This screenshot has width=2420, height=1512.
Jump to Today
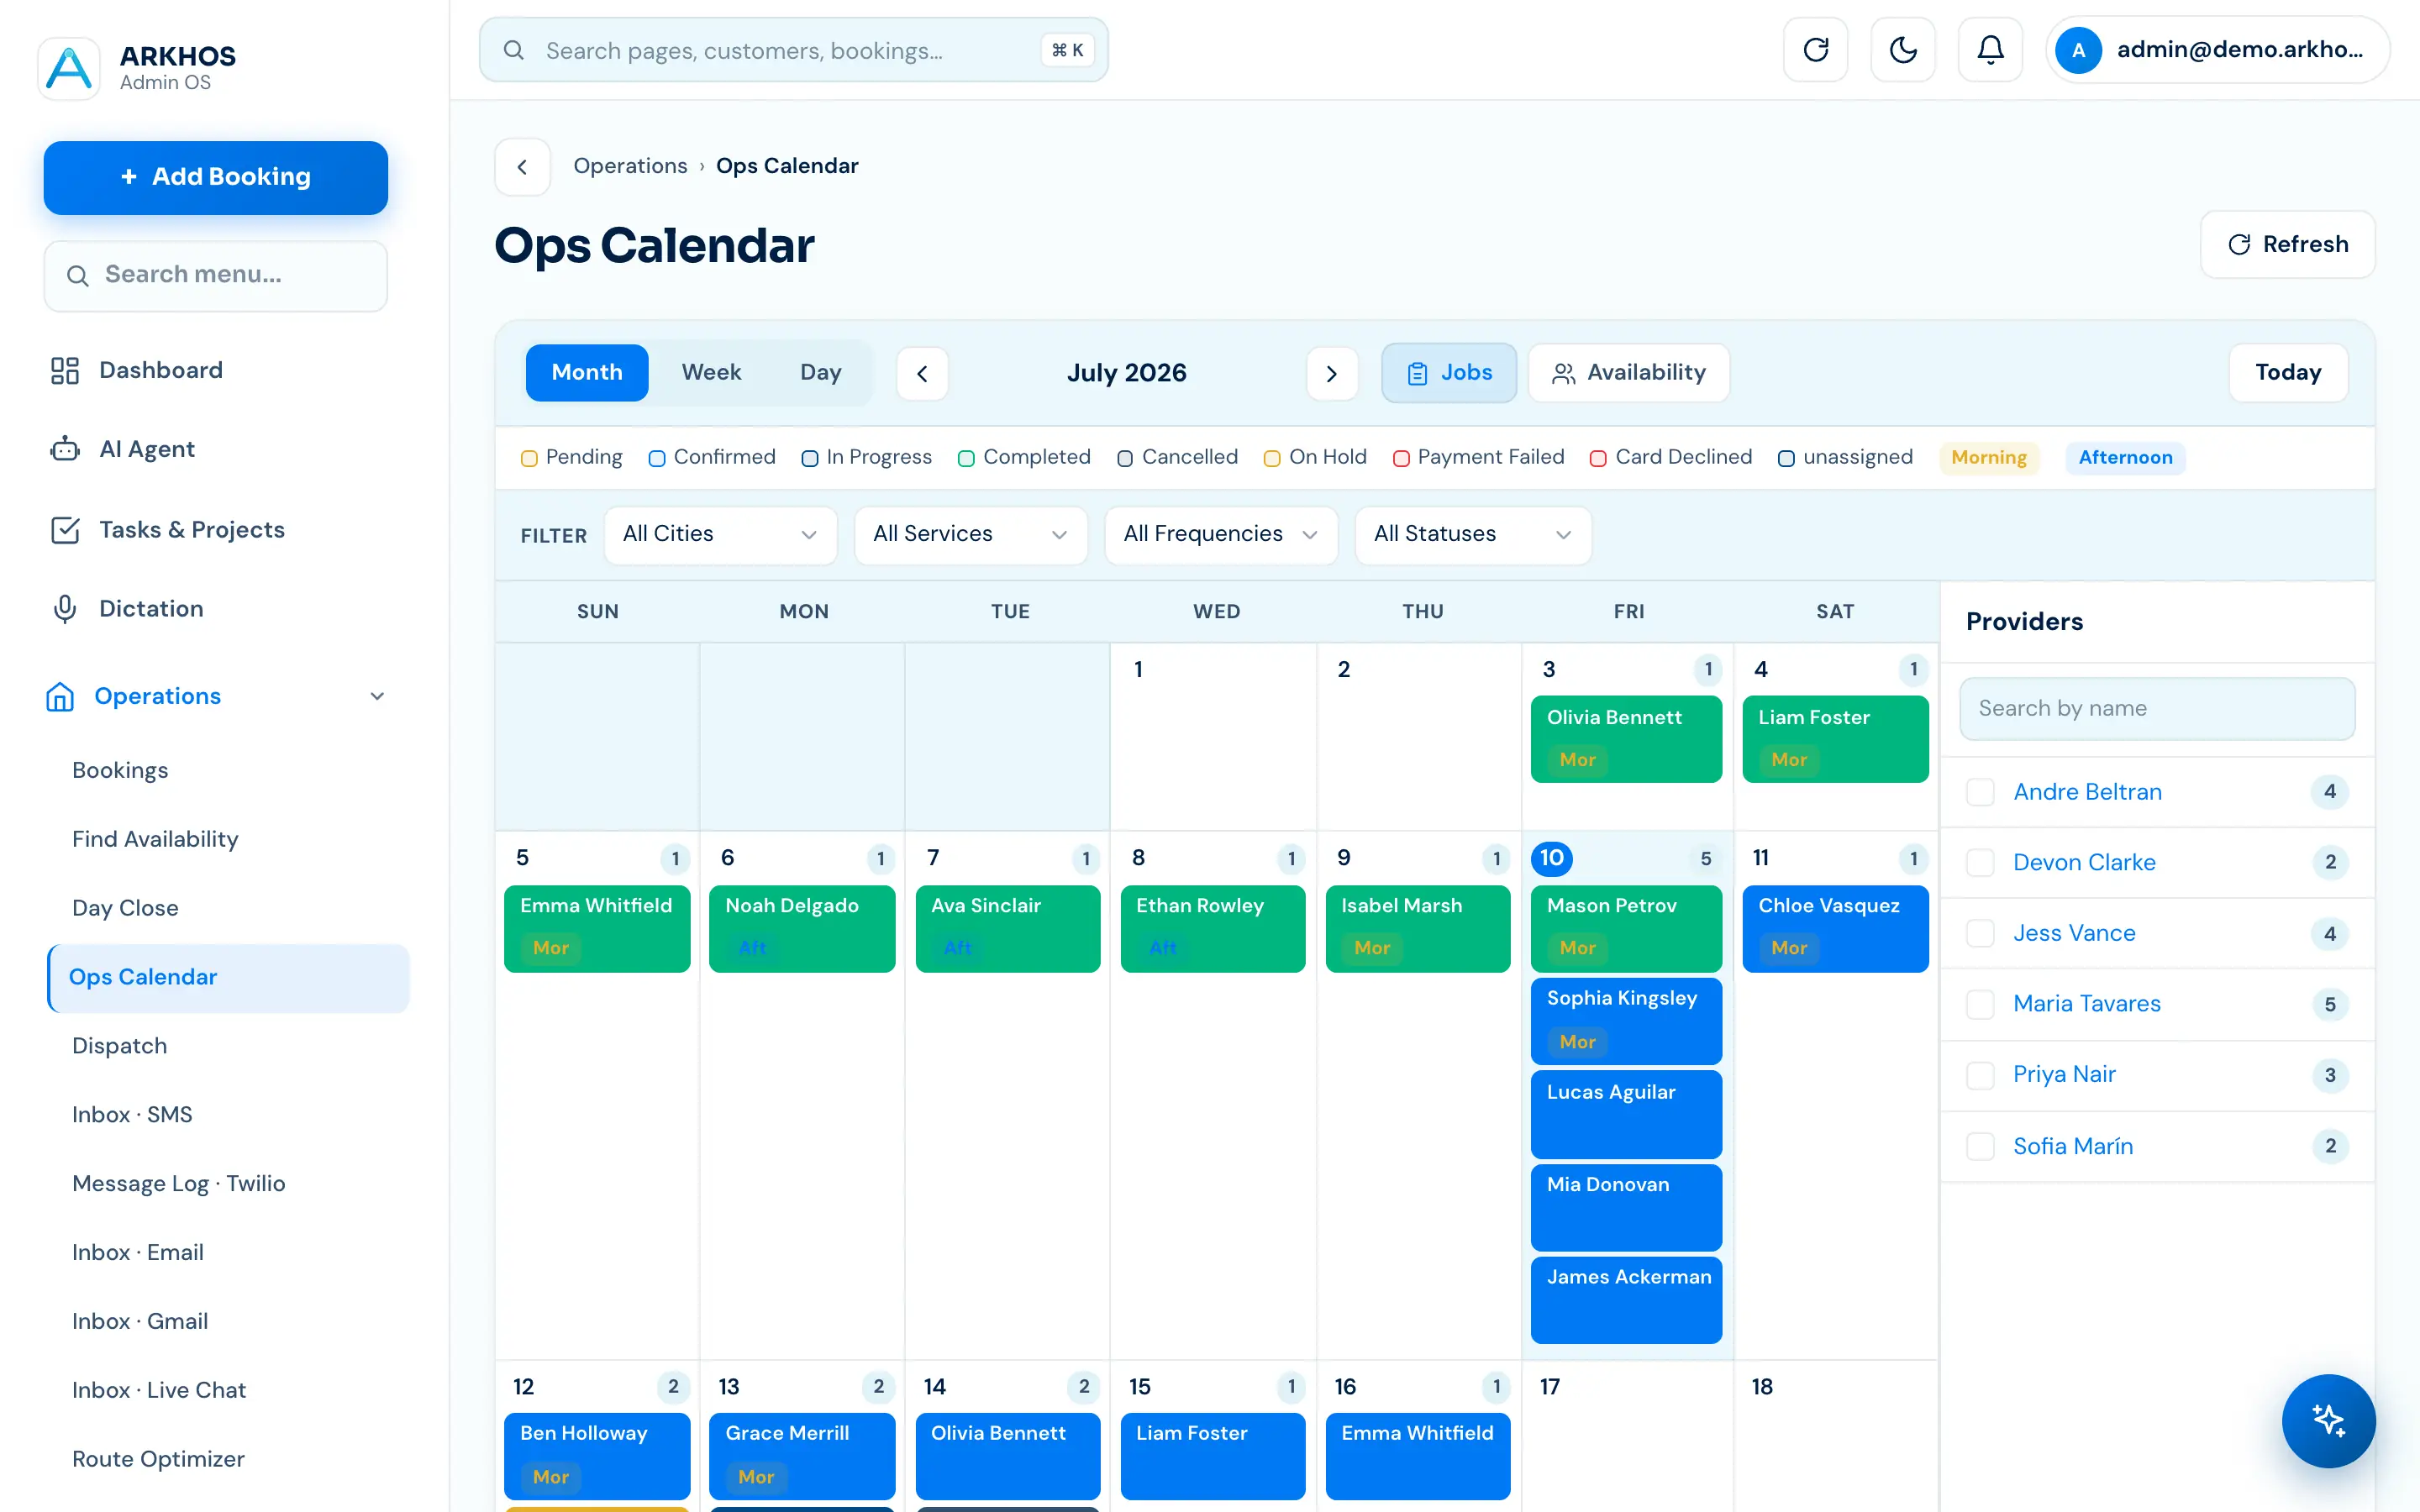tap(2288, 373)
